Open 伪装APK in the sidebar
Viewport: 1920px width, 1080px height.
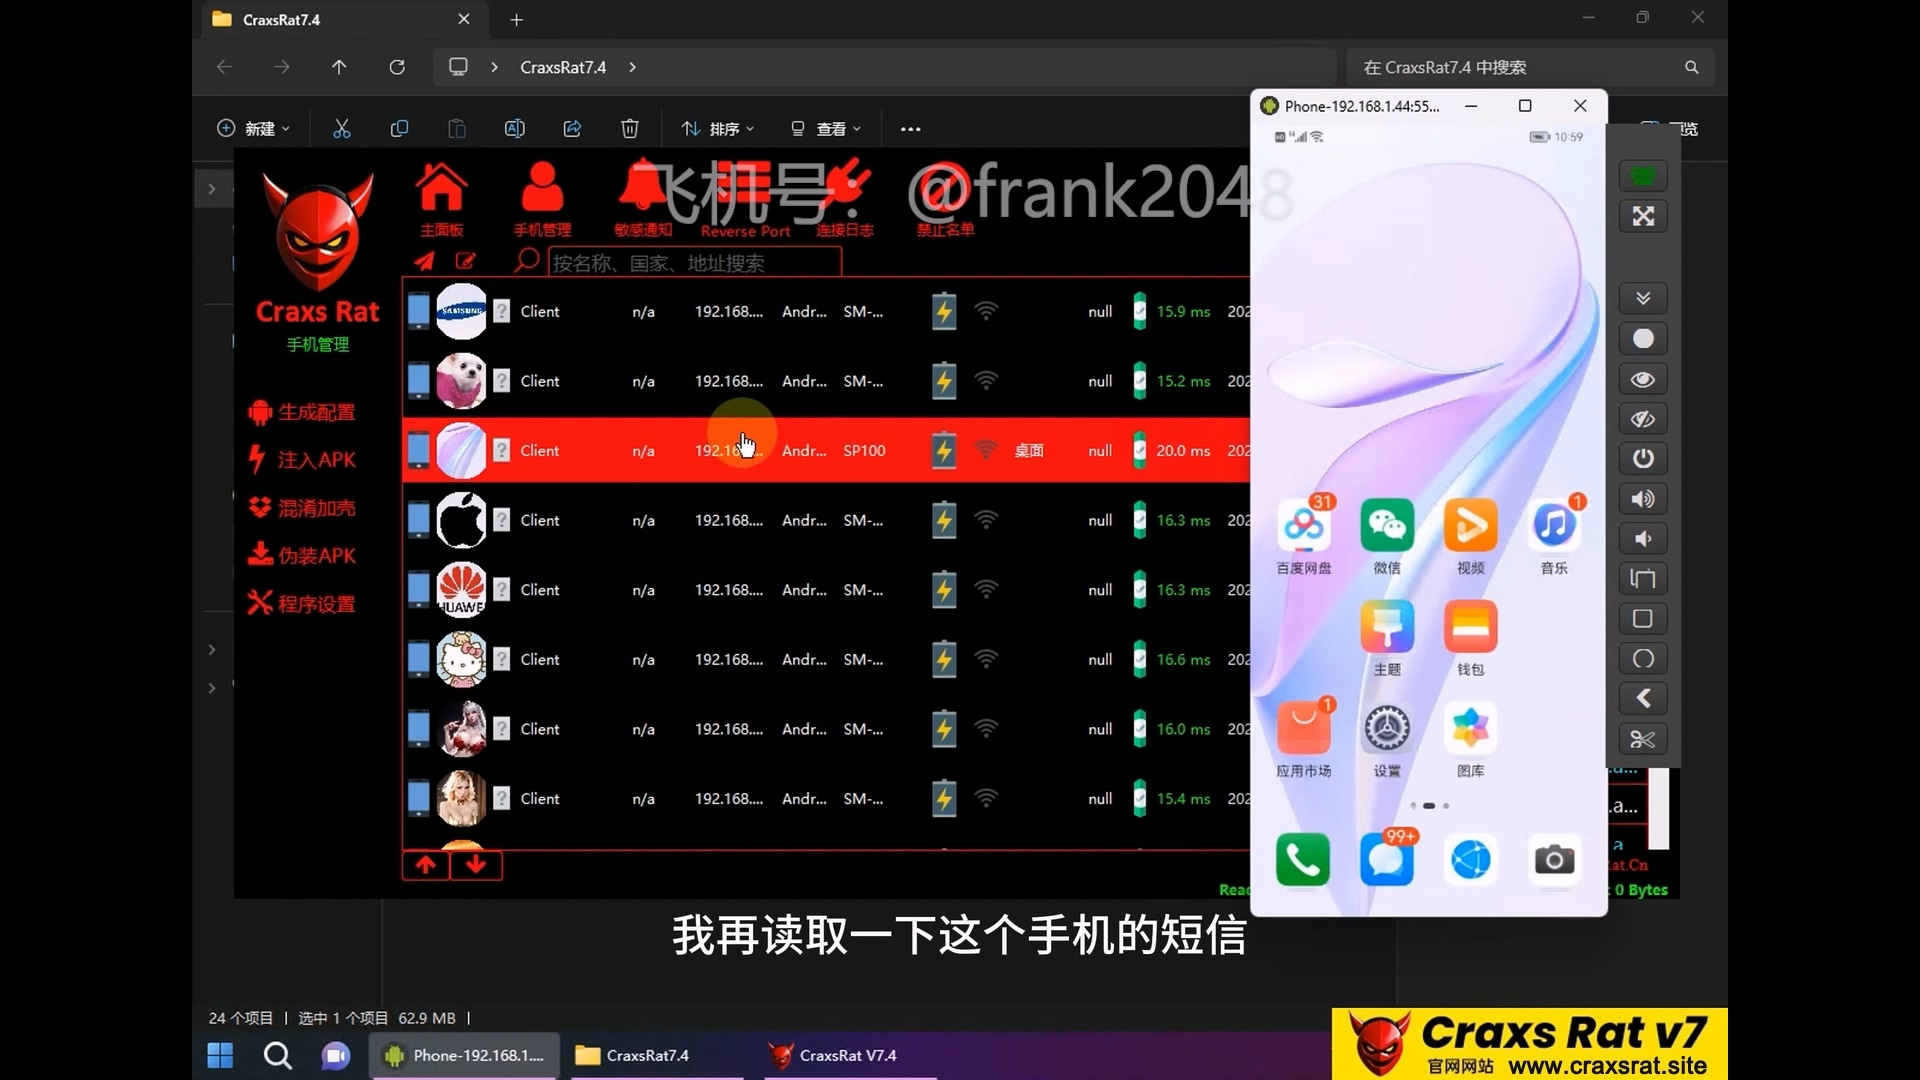coord(302,555)
